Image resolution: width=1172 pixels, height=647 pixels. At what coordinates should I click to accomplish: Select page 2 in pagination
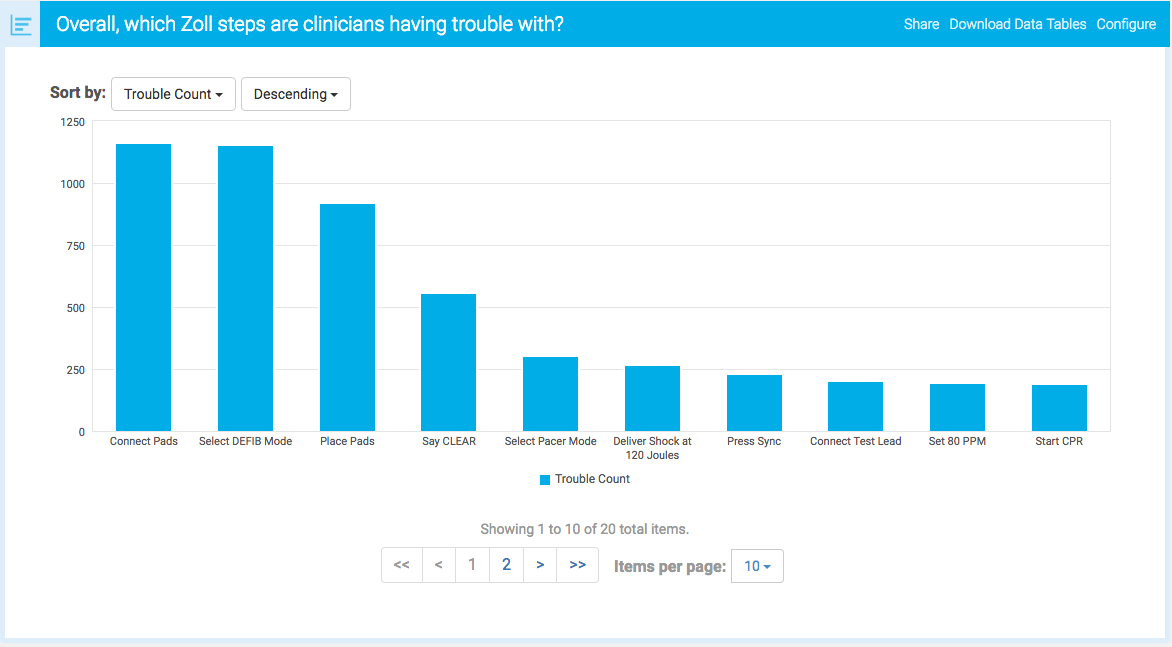coord(507,565)
